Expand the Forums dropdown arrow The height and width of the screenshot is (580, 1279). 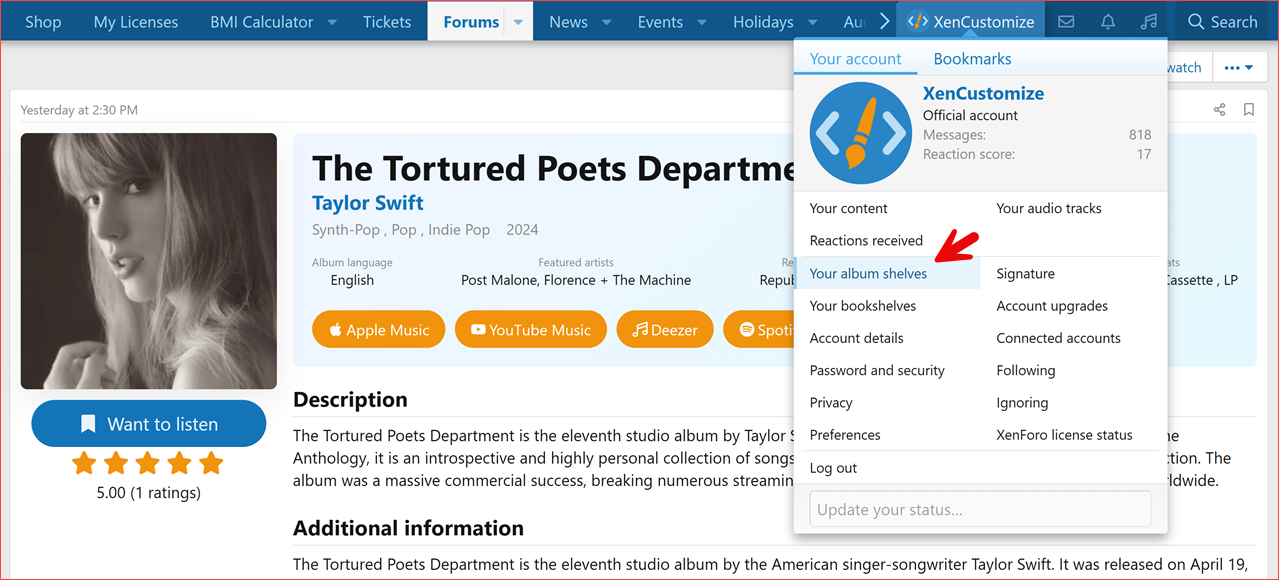[518, 22]
